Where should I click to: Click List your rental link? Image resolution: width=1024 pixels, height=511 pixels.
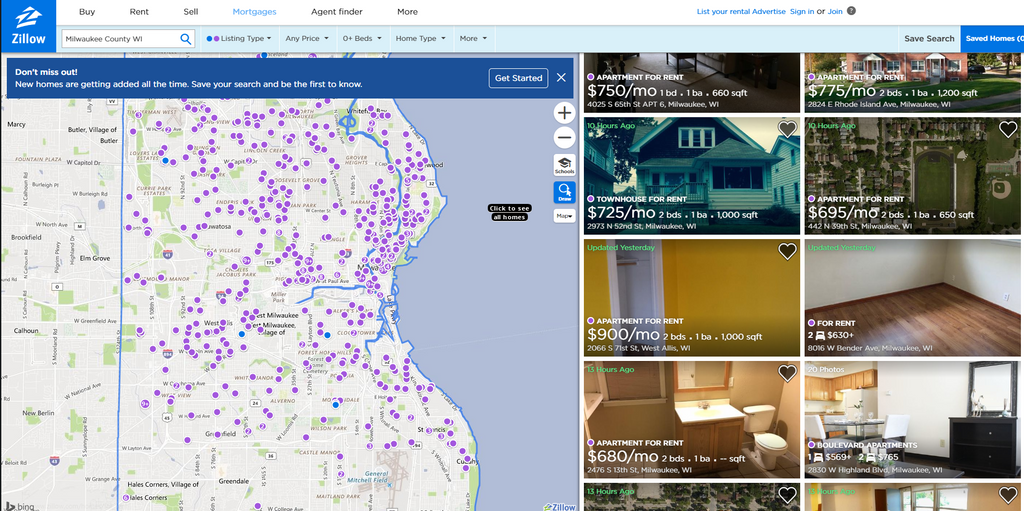click(x=723, y=12)
